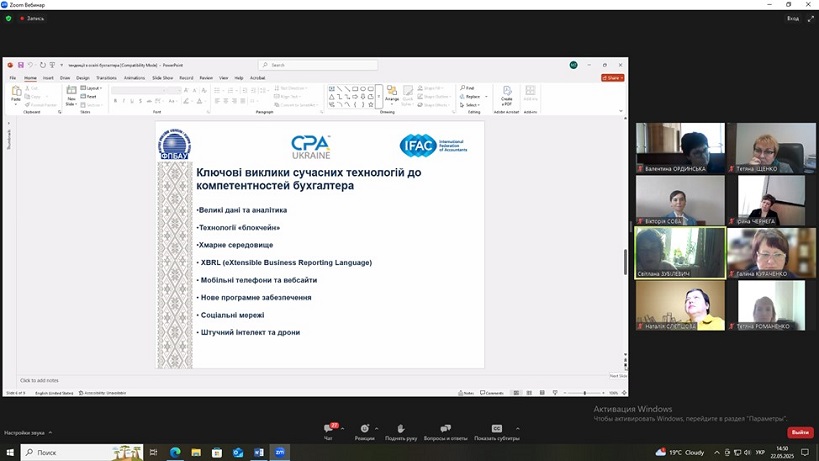Expand the shapes gallery More arrow

pos(379,97)
